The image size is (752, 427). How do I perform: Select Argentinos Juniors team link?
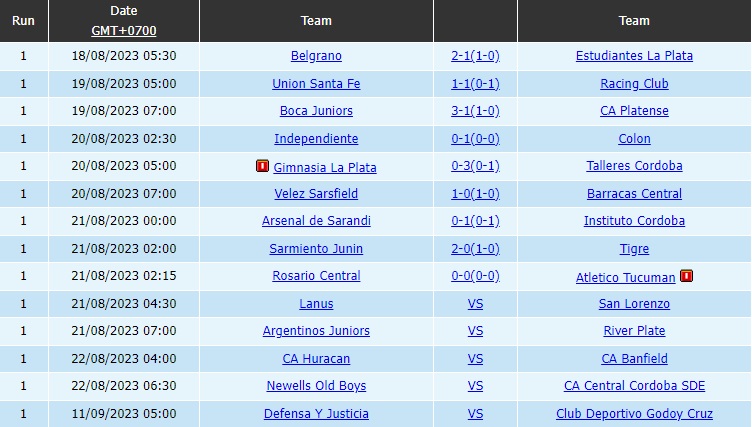pyautogui.click(x=316, y=331)
